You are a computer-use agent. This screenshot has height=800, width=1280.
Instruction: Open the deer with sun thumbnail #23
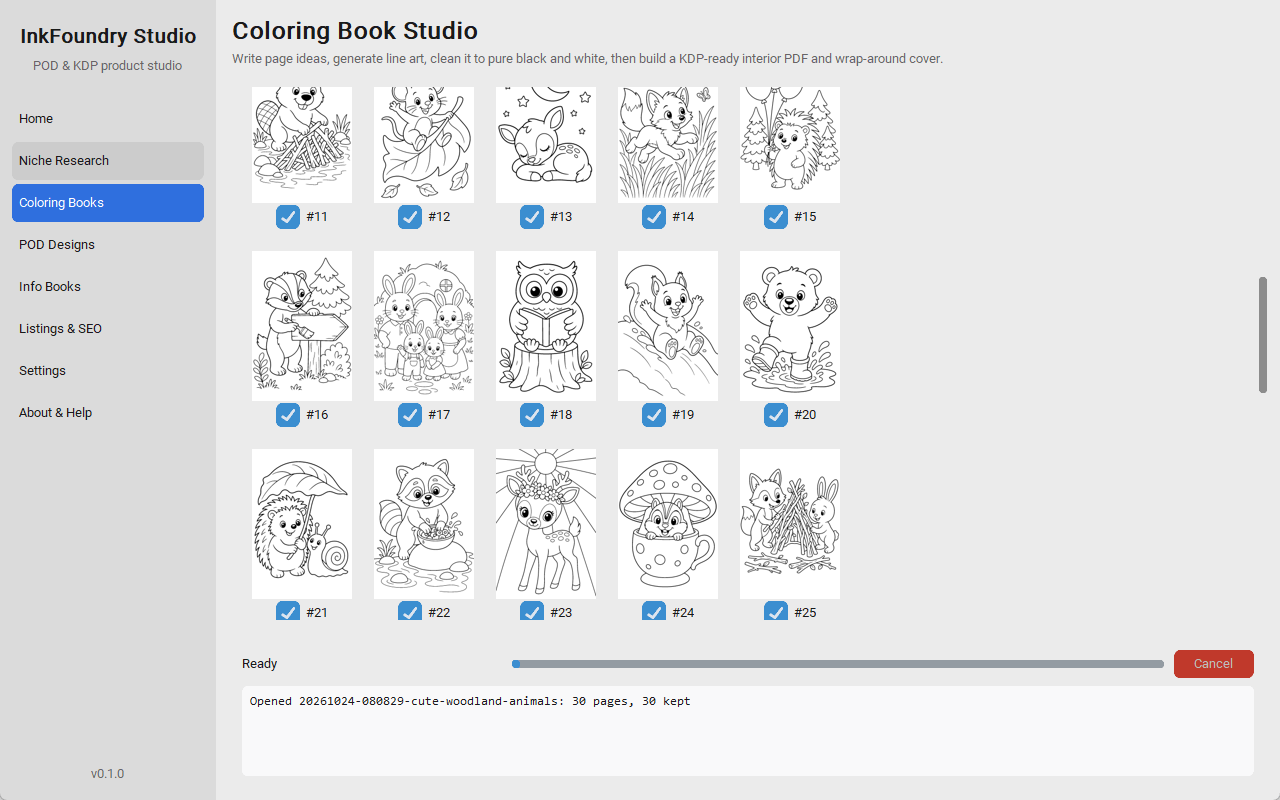point(546,524)
